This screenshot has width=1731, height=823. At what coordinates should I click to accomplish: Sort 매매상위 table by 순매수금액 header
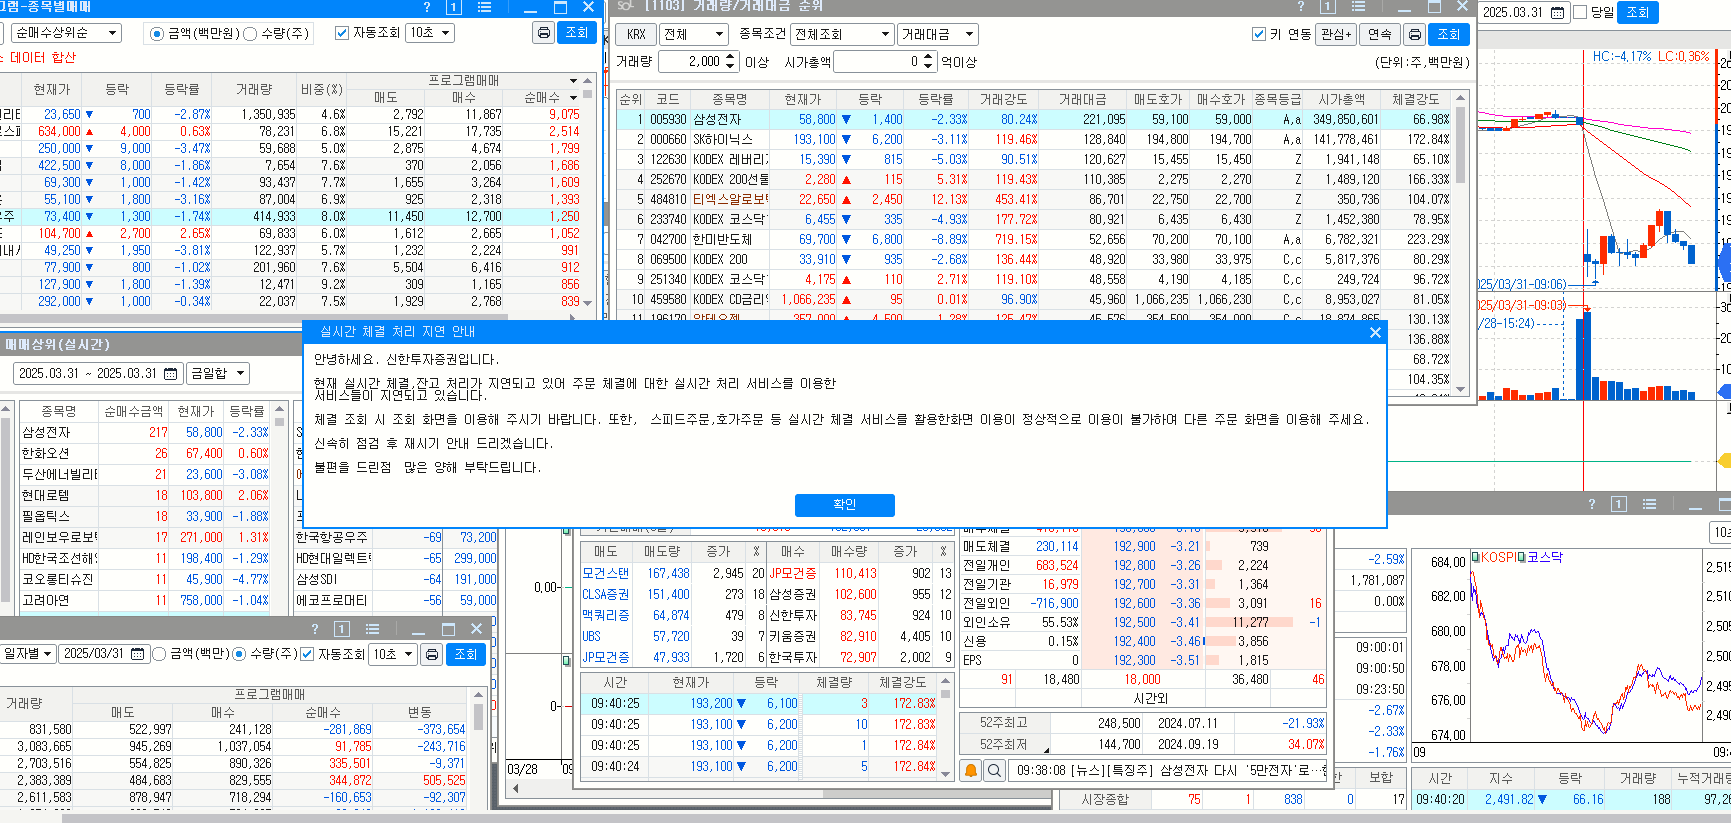(133, 411)
